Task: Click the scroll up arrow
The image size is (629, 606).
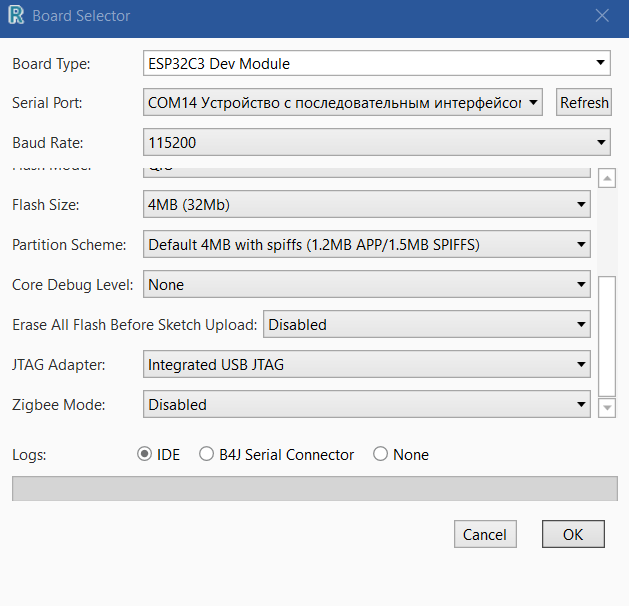Action: pos(606,179)
